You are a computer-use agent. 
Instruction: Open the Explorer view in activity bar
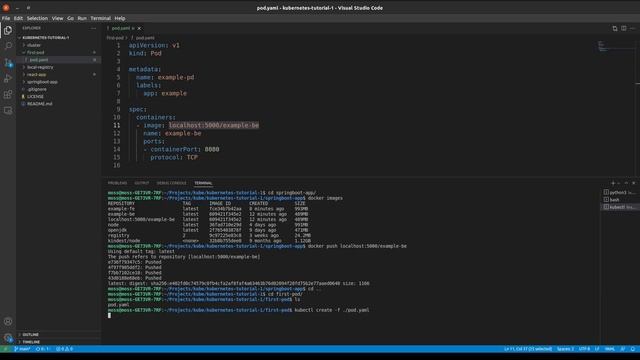(8, 30)
